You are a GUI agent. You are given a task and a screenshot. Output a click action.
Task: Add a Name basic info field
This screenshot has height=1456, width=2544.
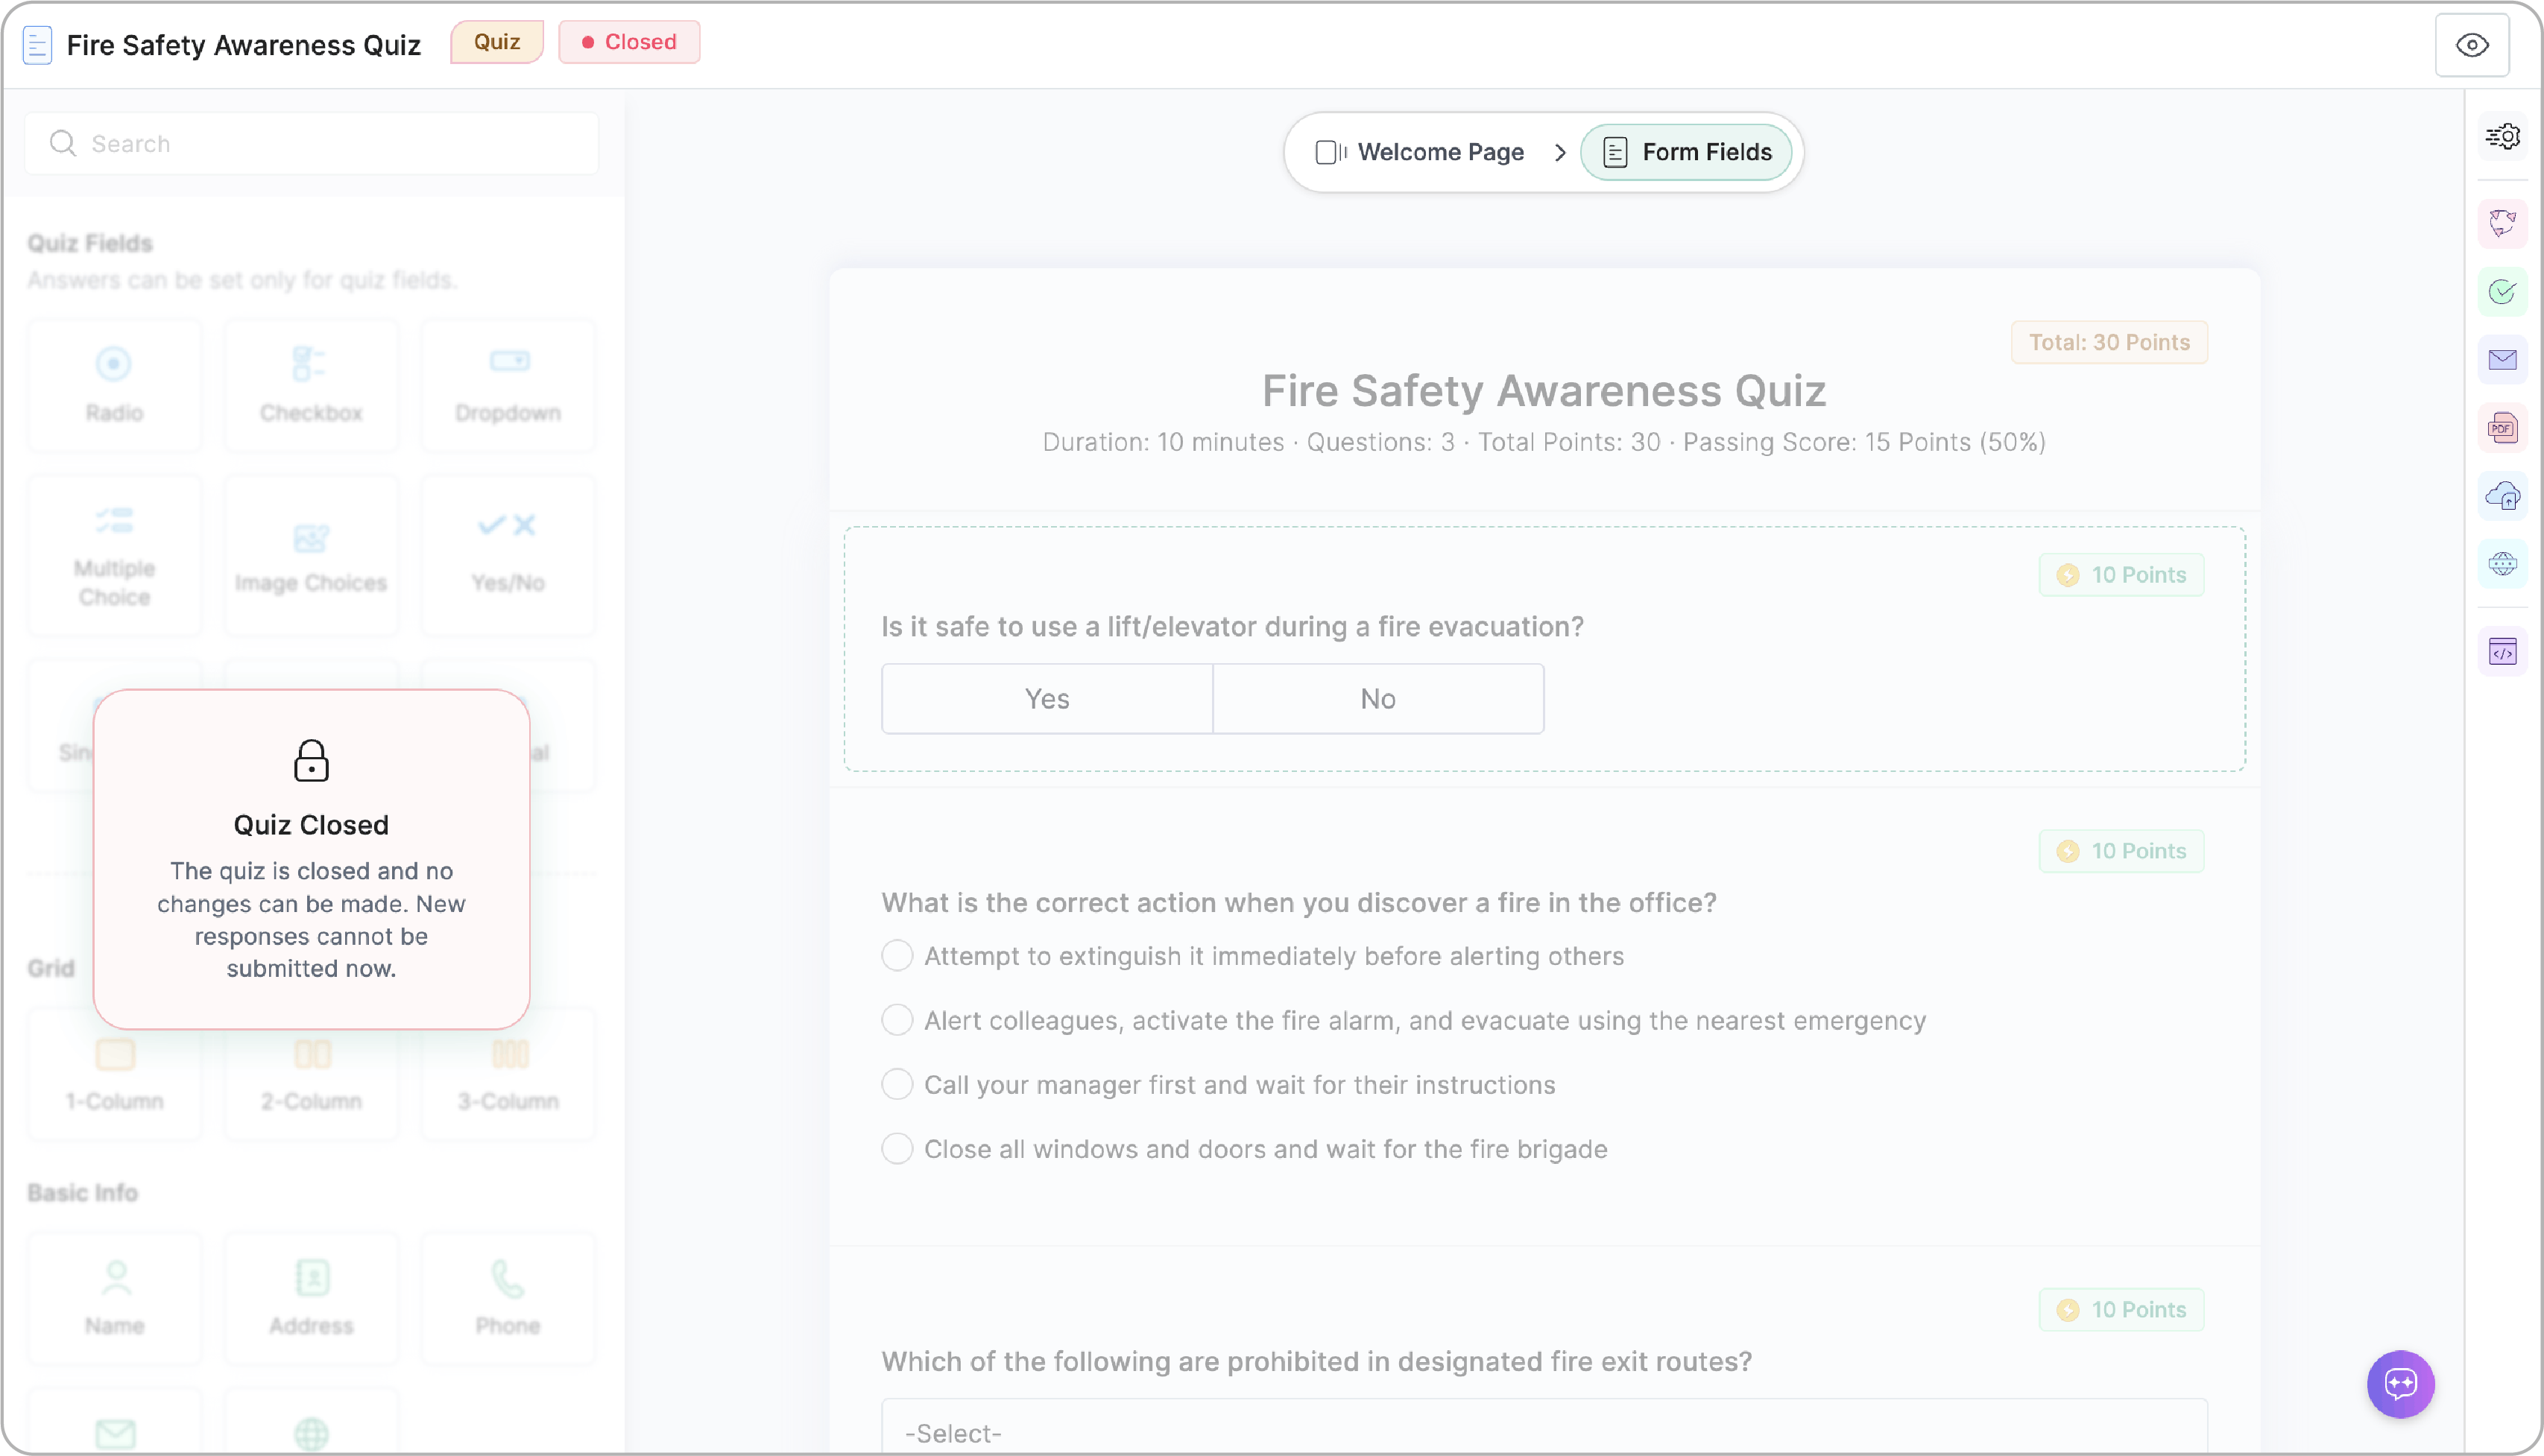(114, 1298)
